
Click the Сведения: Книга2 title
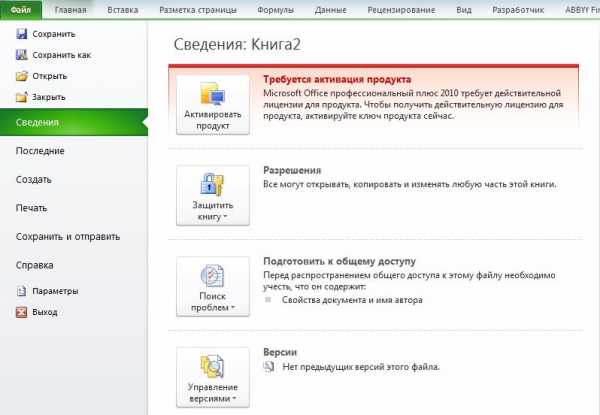[x=237, y=44]
